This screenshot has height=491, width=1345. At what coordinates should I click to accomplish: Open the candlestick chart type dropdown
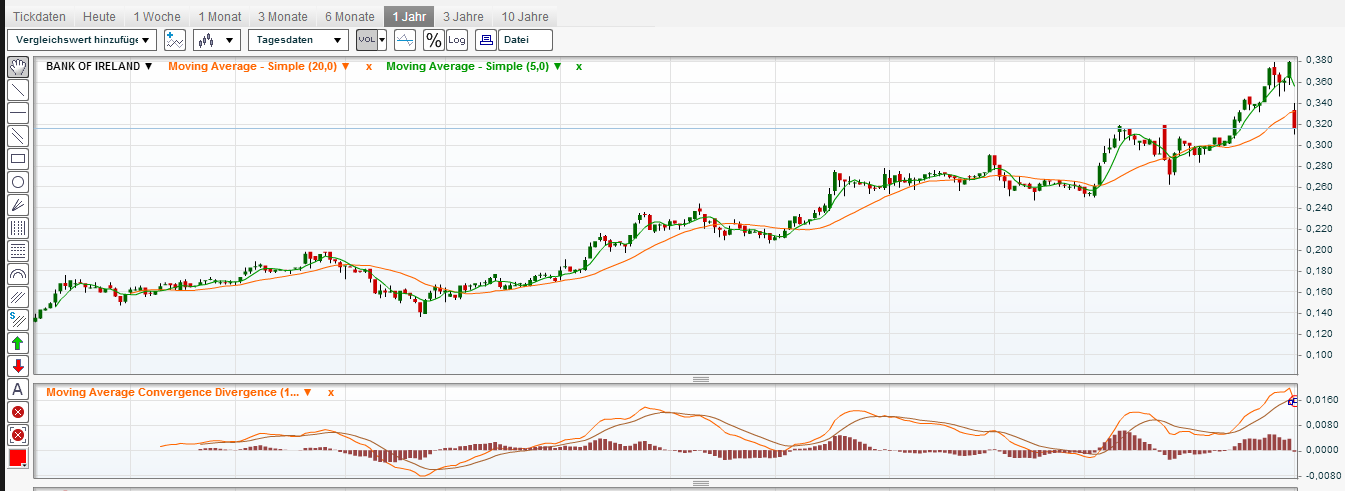click(217, 40)
